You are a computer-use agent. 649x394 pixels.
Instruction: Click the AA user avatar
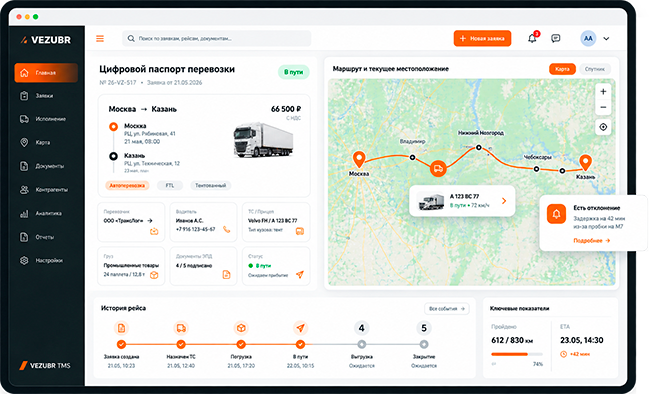[x=588, y=38]
